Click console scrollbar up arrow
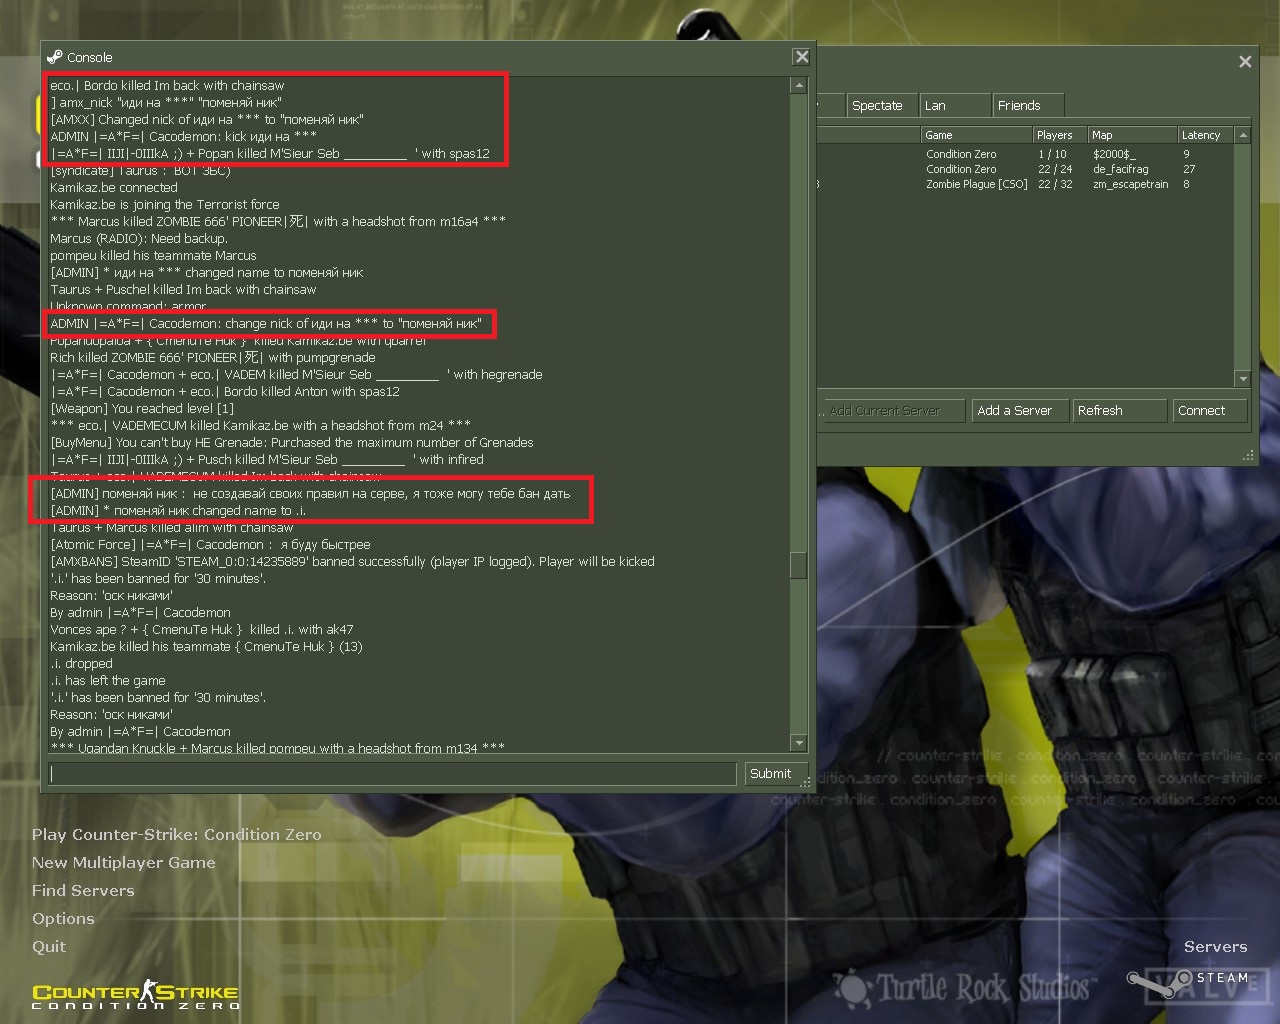 (798, 86)
